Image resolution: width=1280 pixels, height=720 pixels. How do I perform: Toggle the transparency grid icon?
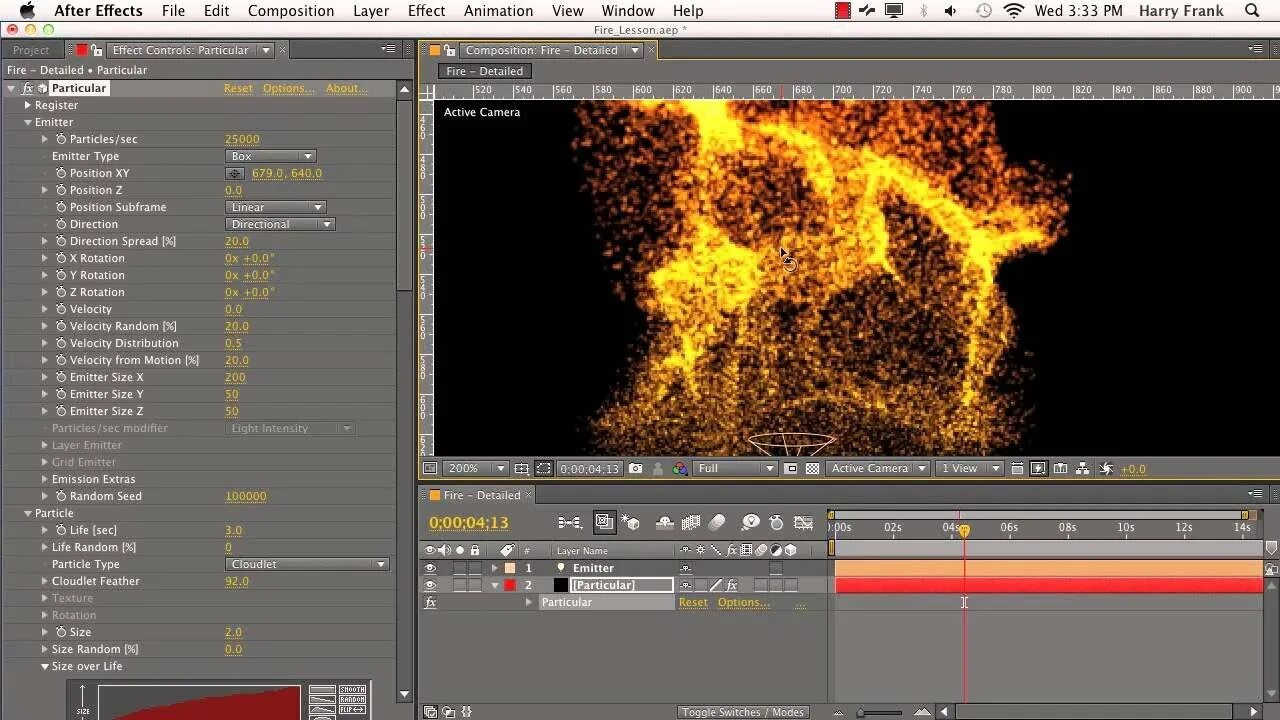813,468
